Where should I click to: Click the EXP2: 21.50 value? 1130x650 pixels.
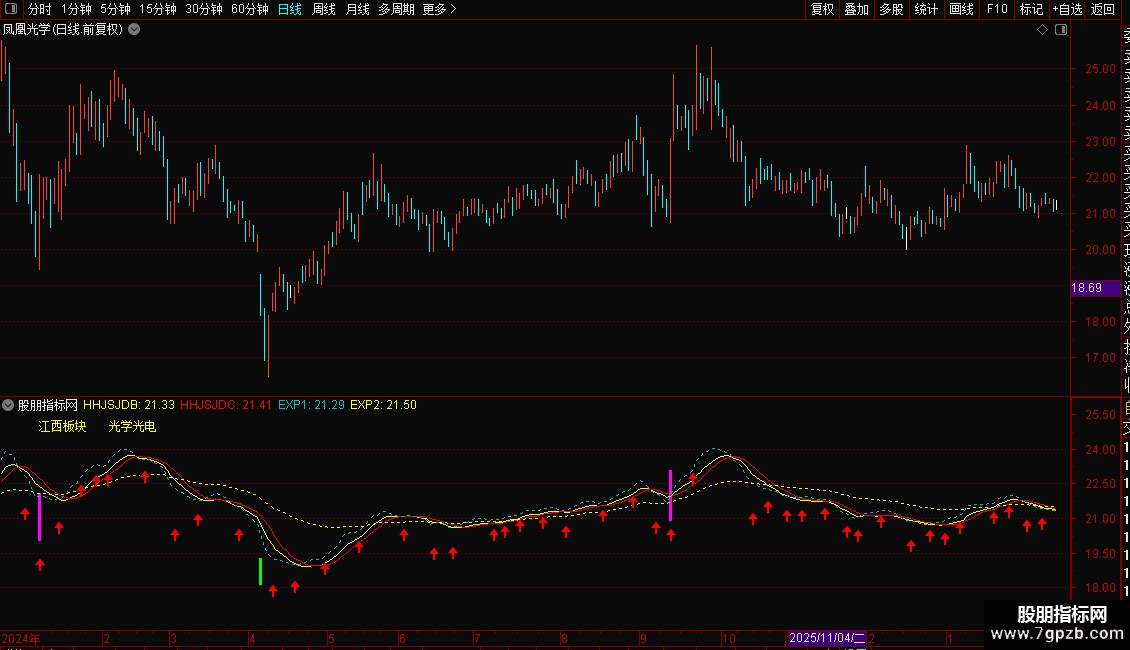(383, 405)
